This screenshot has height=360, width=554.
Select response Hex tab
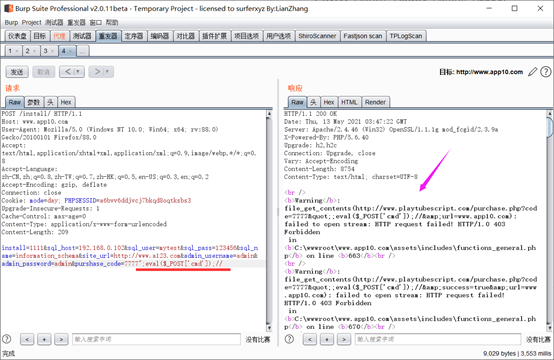(x=329, y=102)
